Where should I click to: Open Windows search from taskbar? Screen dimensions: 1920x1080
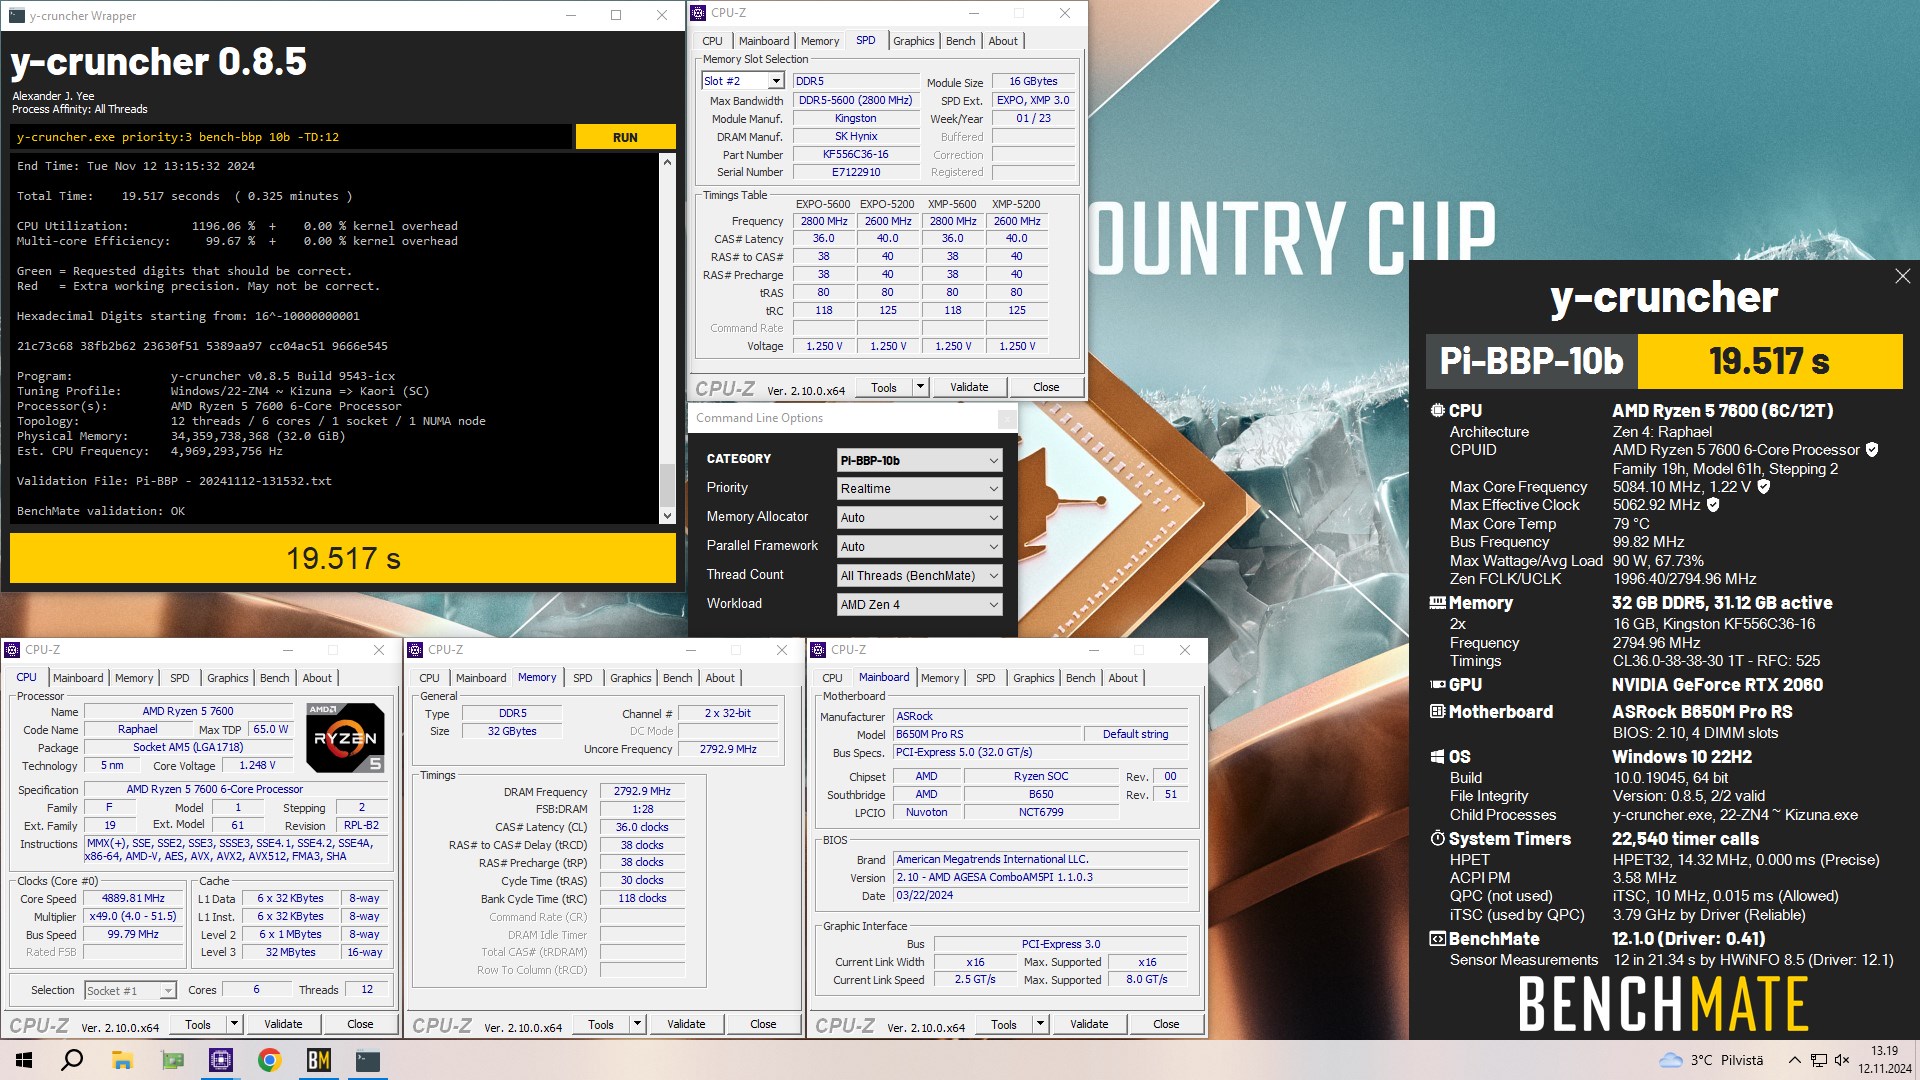point(72,1060)
